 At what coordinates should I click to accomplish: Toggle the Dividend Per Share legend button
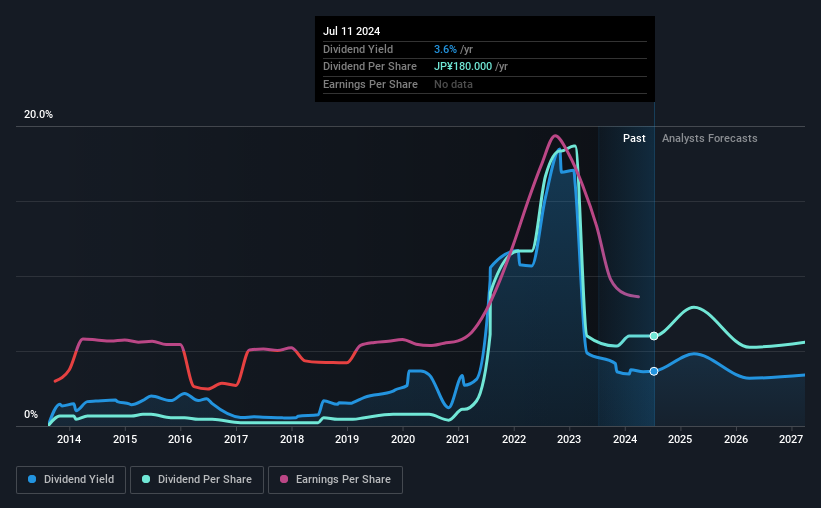tap(197, 480)
